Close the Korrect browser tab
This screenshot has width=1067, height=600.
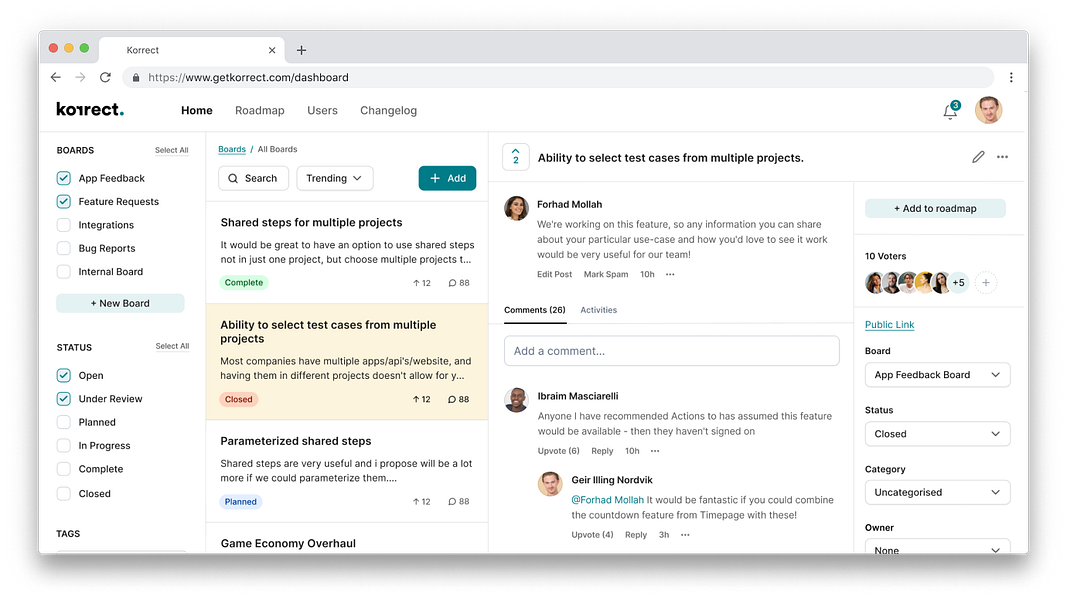tap(272, 50)
